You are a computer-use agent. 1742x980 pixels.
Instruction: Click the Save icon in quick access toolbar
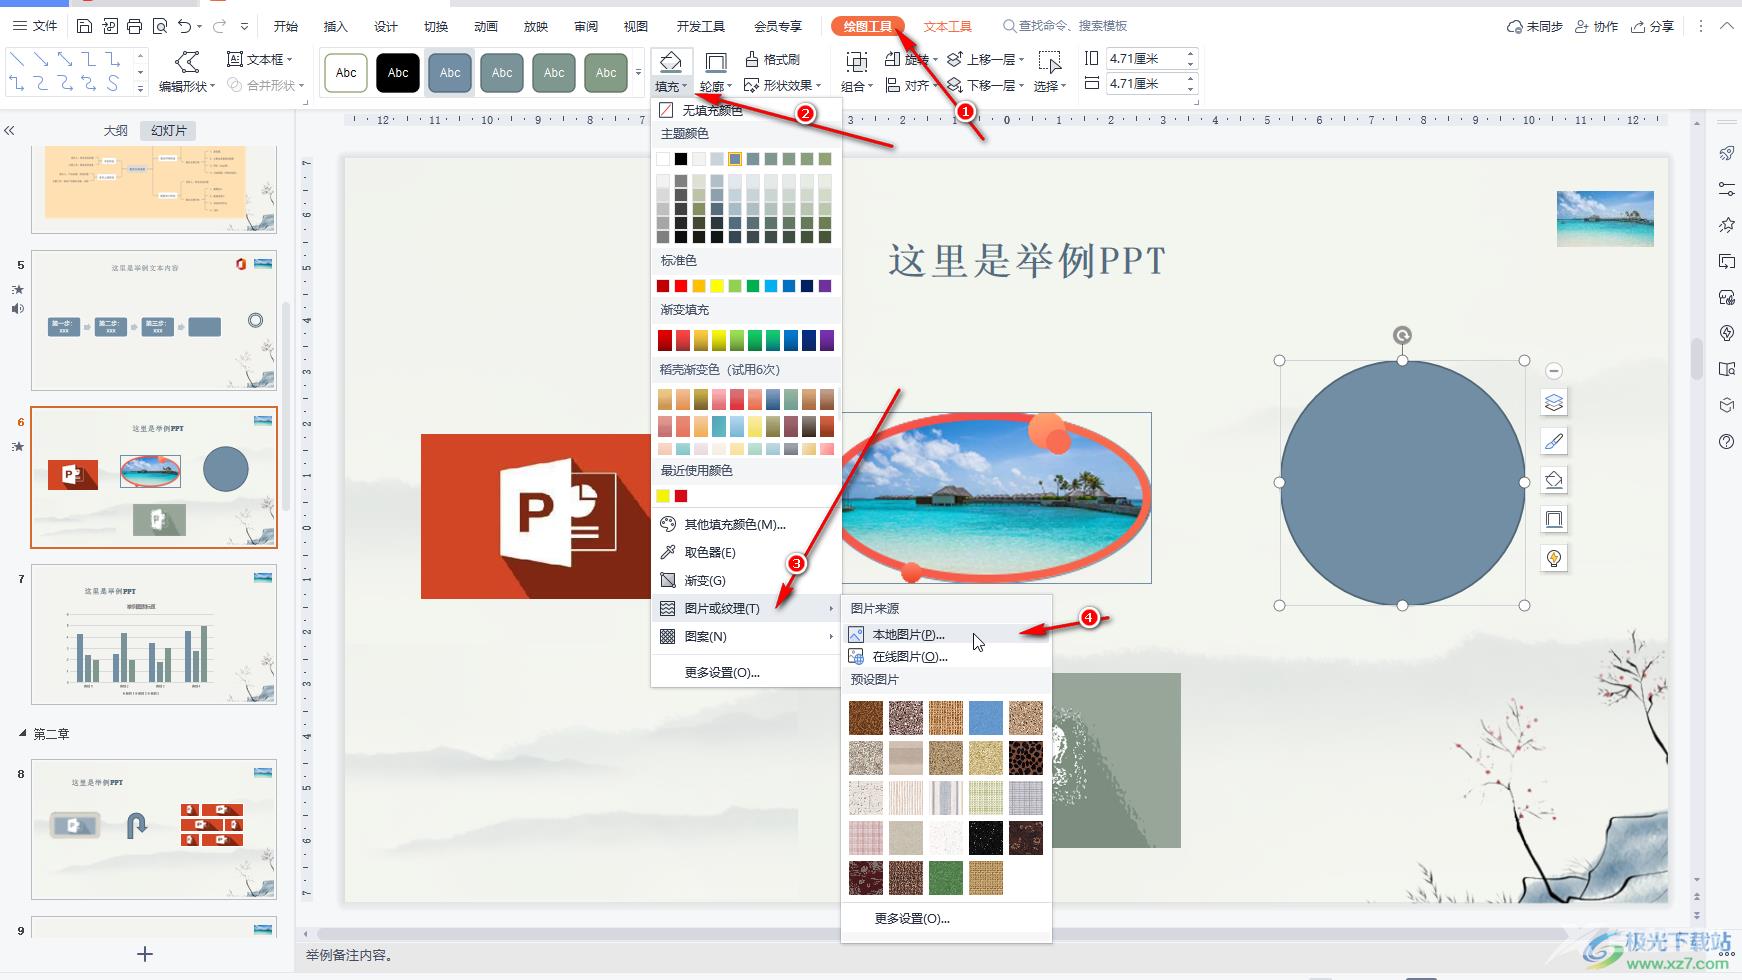click(x=85, y=26)
